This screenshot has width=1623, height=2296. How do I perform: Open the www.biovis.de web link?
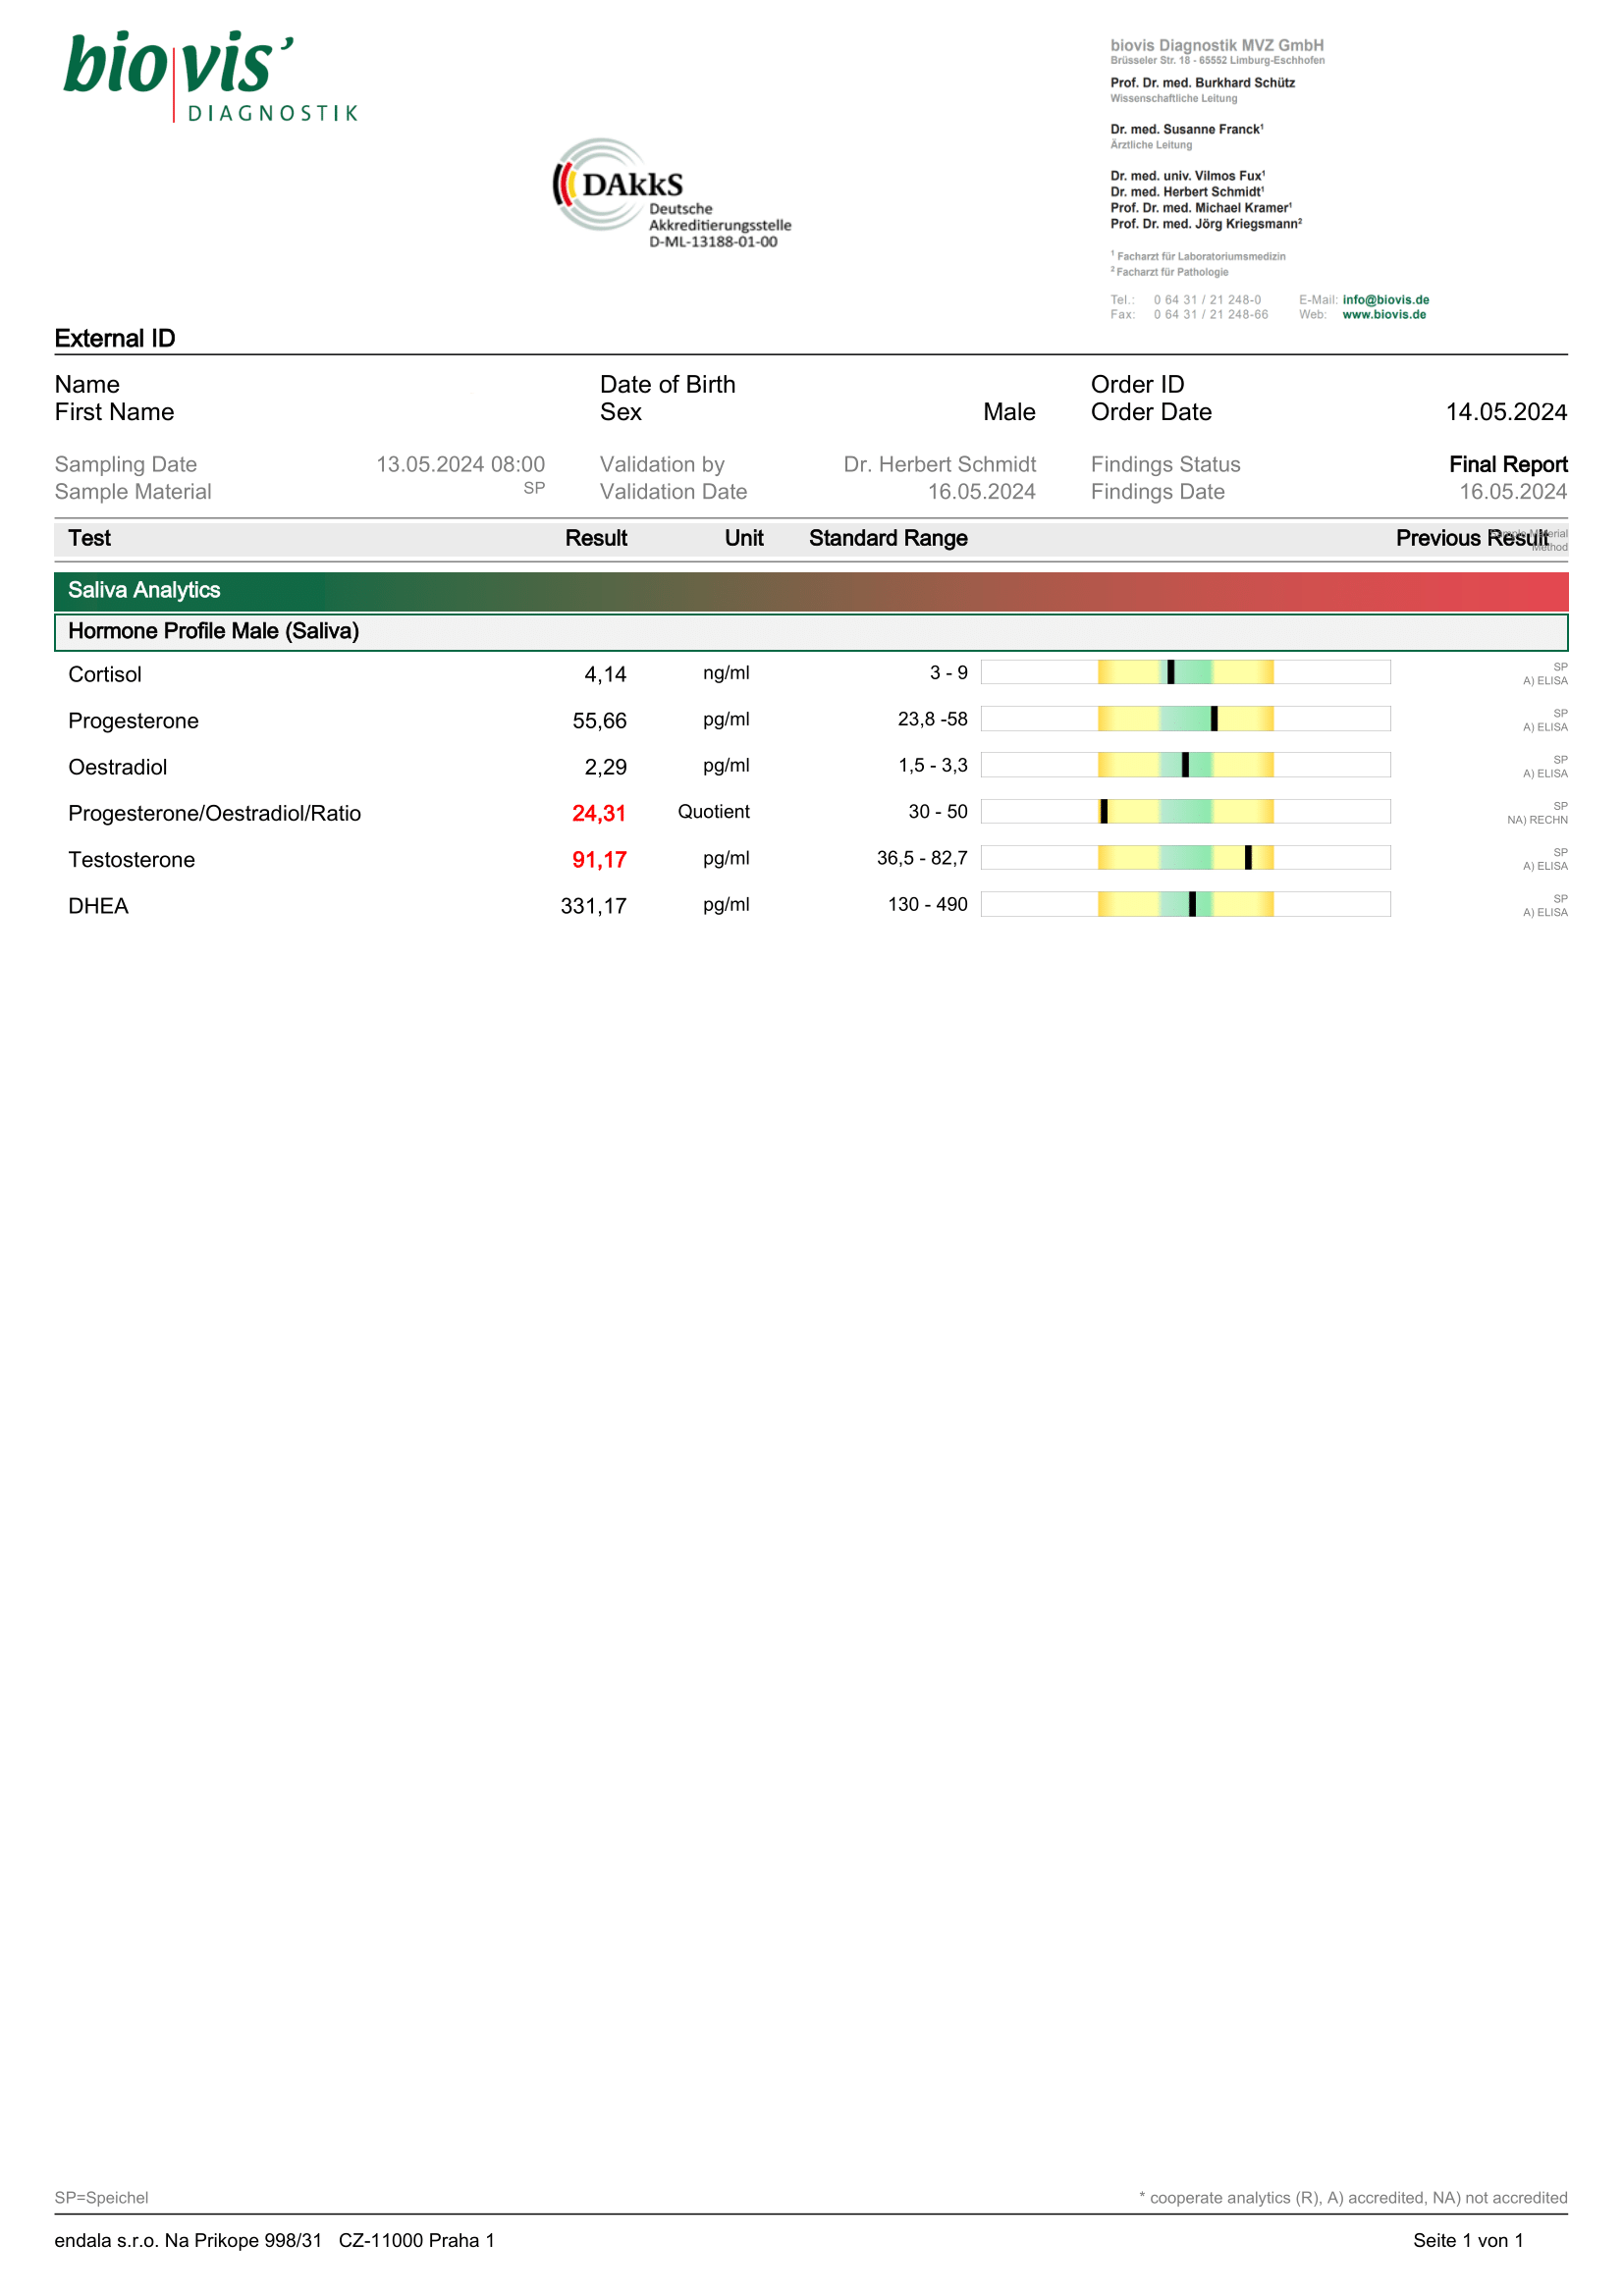coord(1383,314)
